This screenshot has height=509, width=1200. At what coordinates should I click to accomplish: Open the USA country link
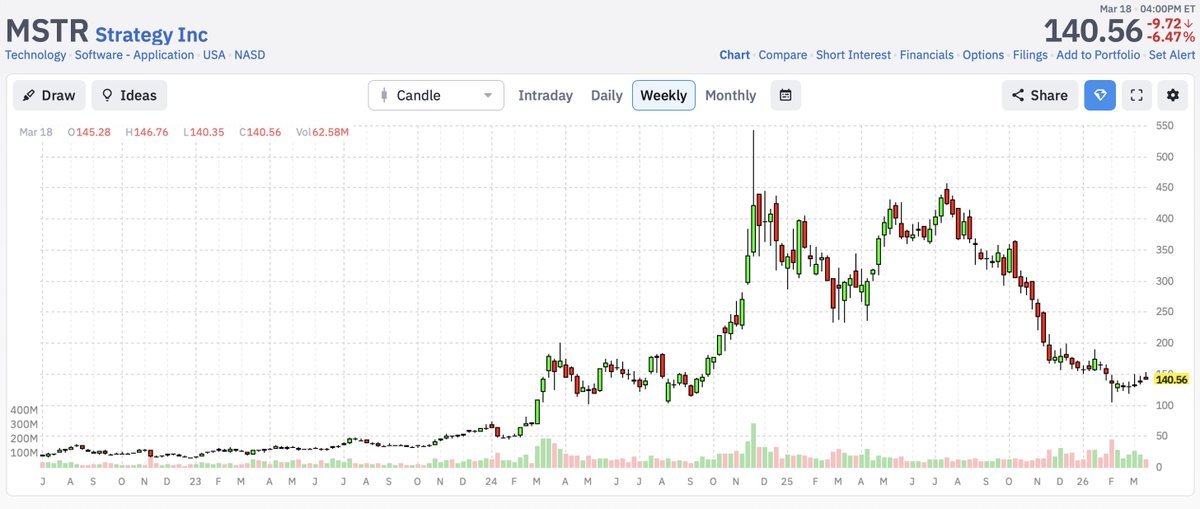[x=214, y=55]
